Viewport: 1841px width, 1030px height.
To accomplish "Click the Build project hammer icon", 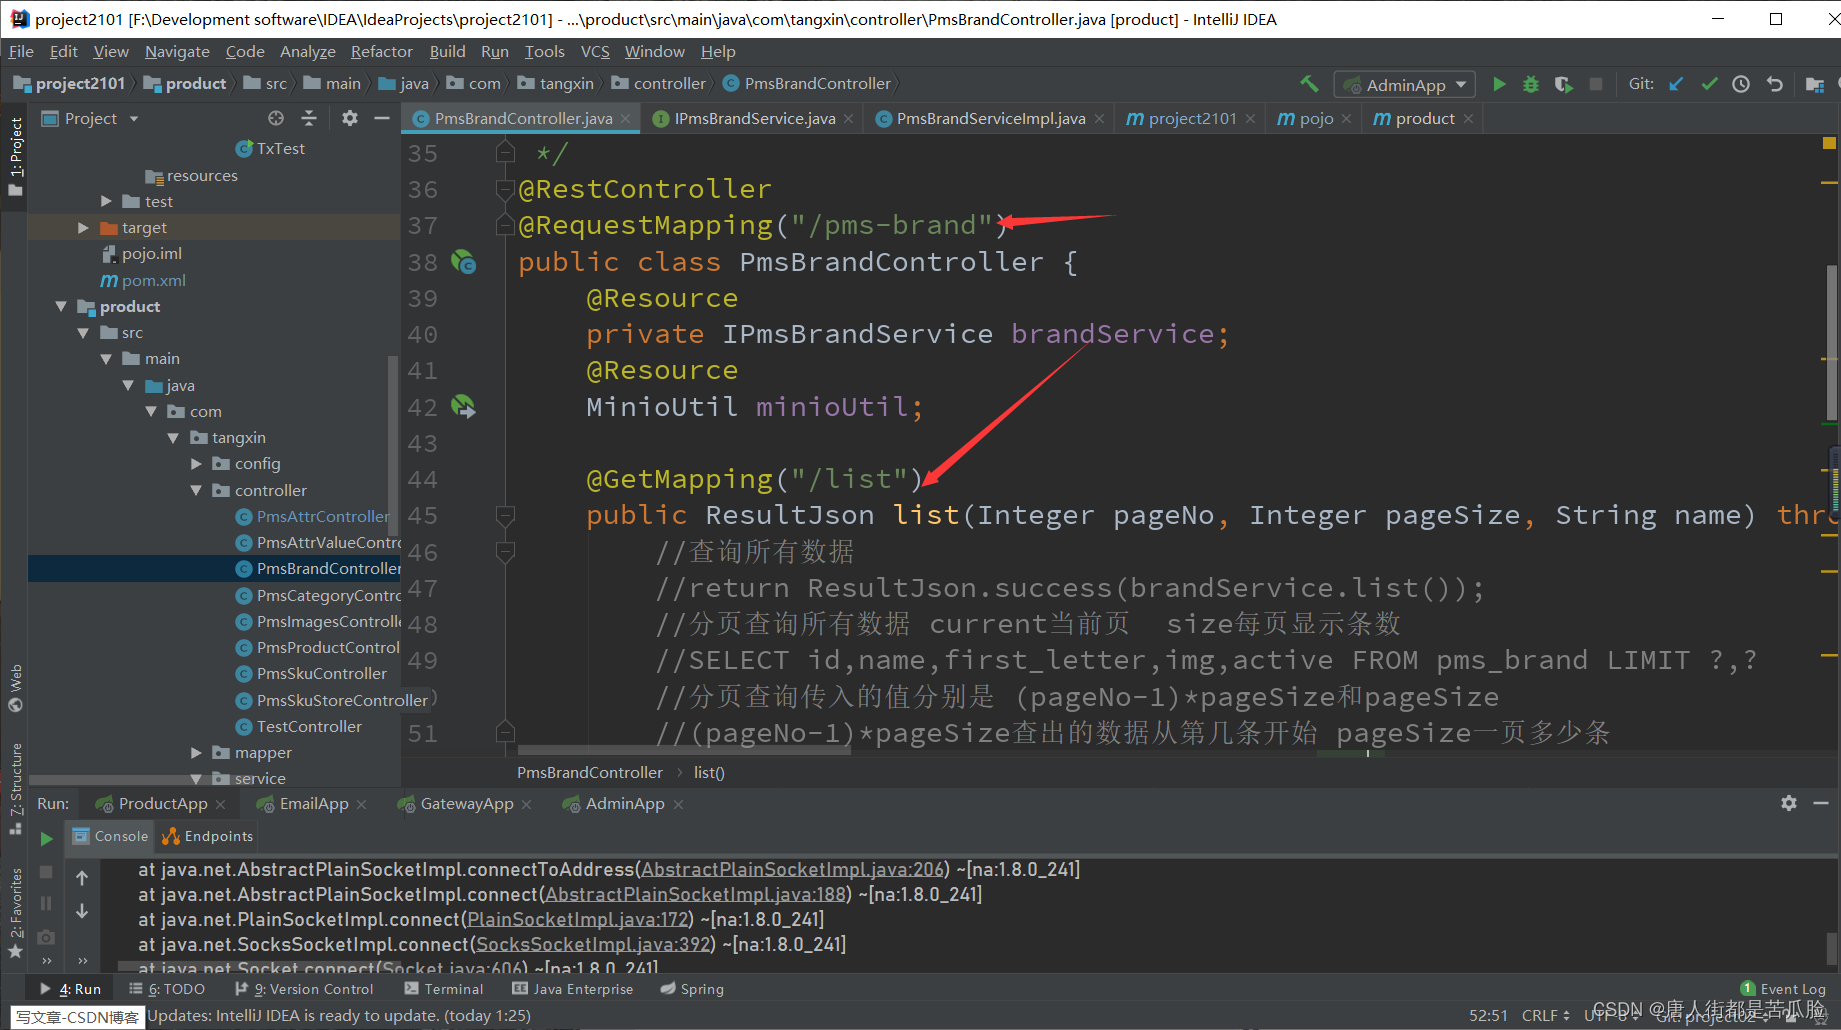I will click(x=1309, y=84).
